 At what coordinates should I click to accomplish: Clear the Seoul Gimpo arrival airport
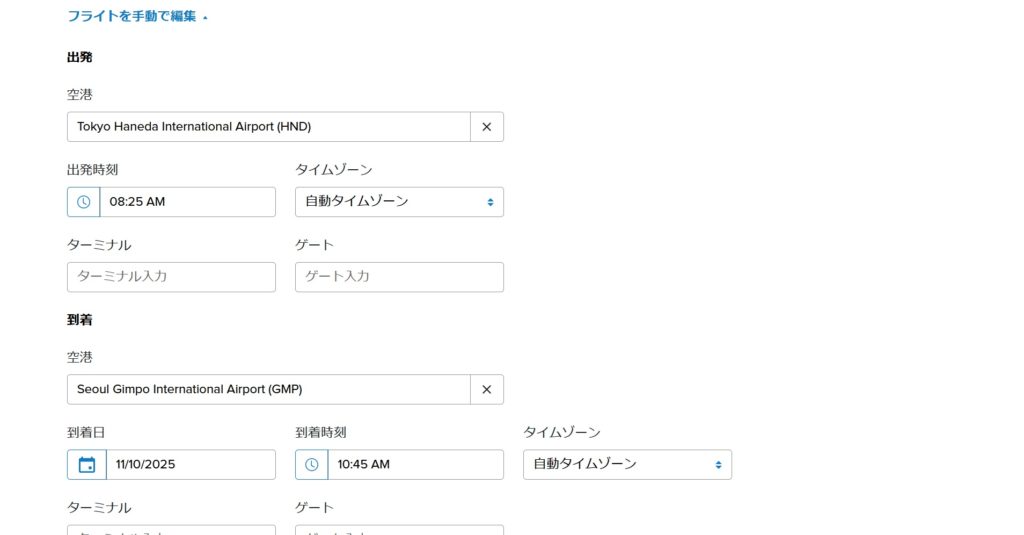pyautogui.click(x=487, y=390)
